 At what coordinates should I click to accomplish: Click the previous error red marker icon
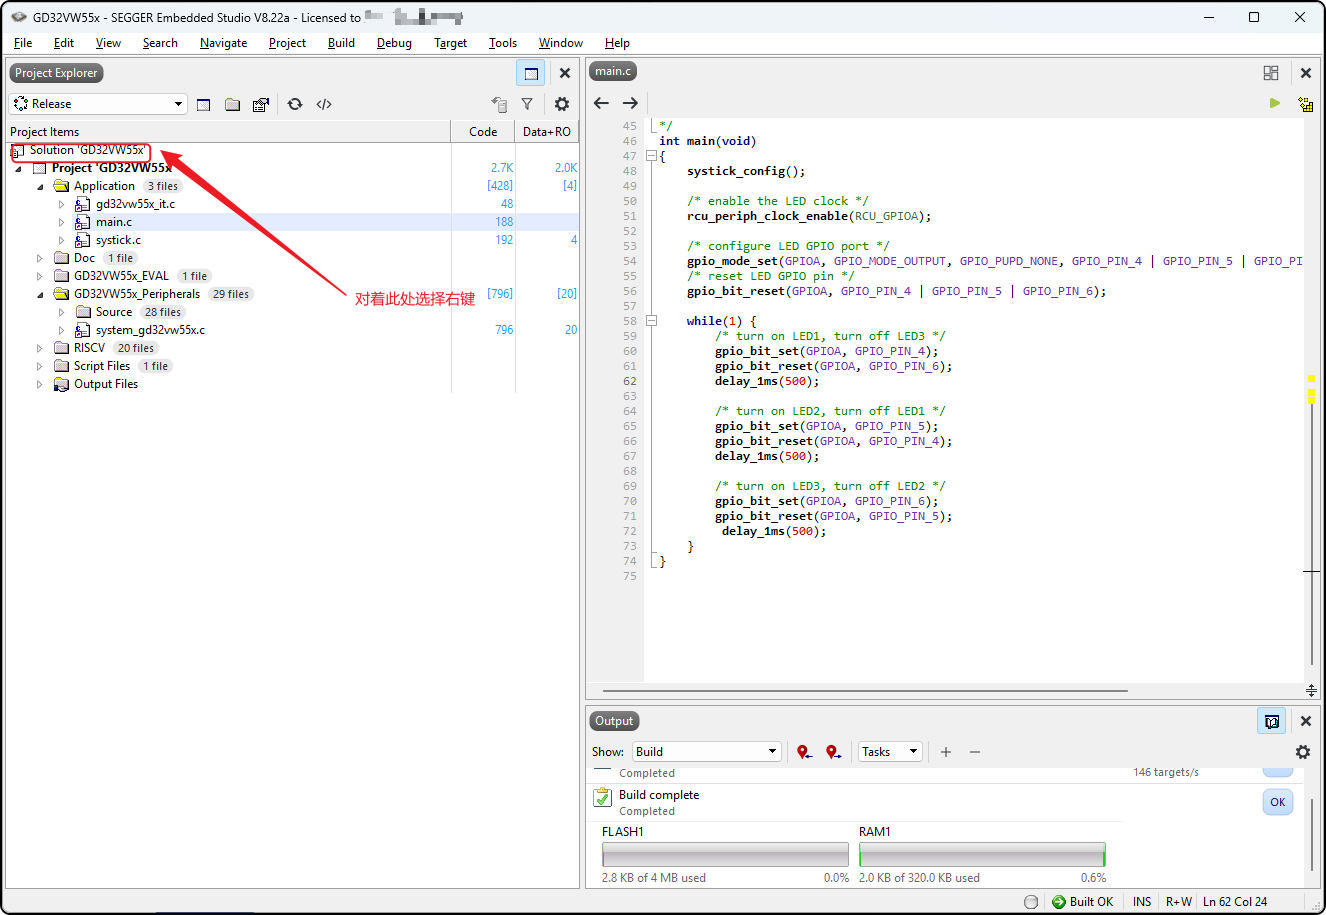click(x=804, y=752)
